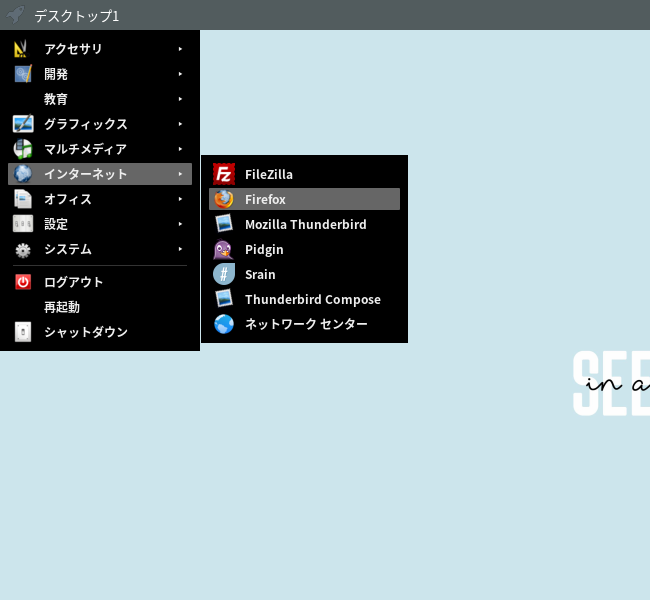650x600 pixels.
Task: Open the グラフィックス menu entry
Action: click(100, 124)
